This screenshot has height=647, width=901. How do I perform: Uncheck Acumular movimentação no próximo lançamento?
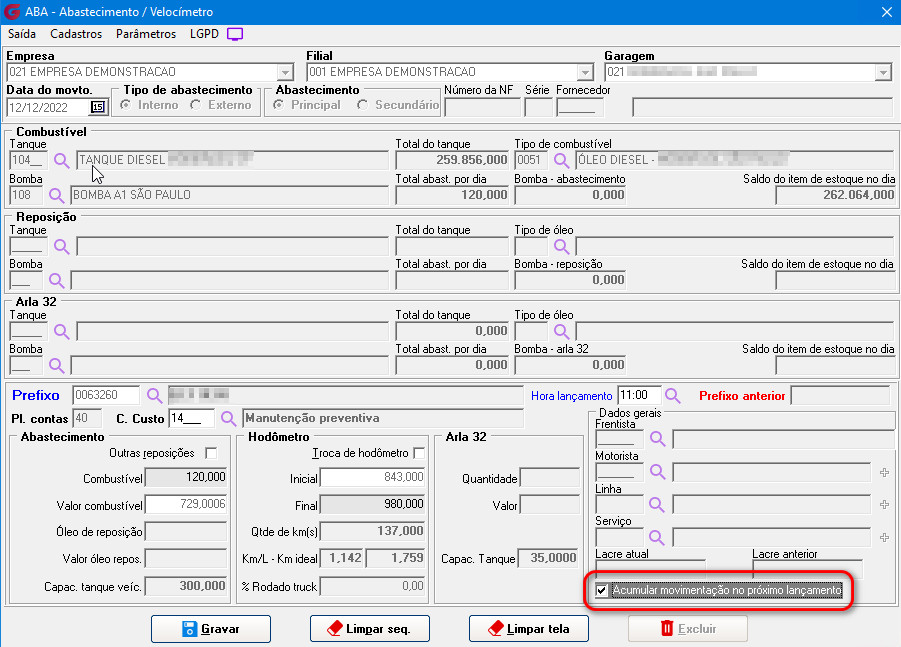click(602, 590)
